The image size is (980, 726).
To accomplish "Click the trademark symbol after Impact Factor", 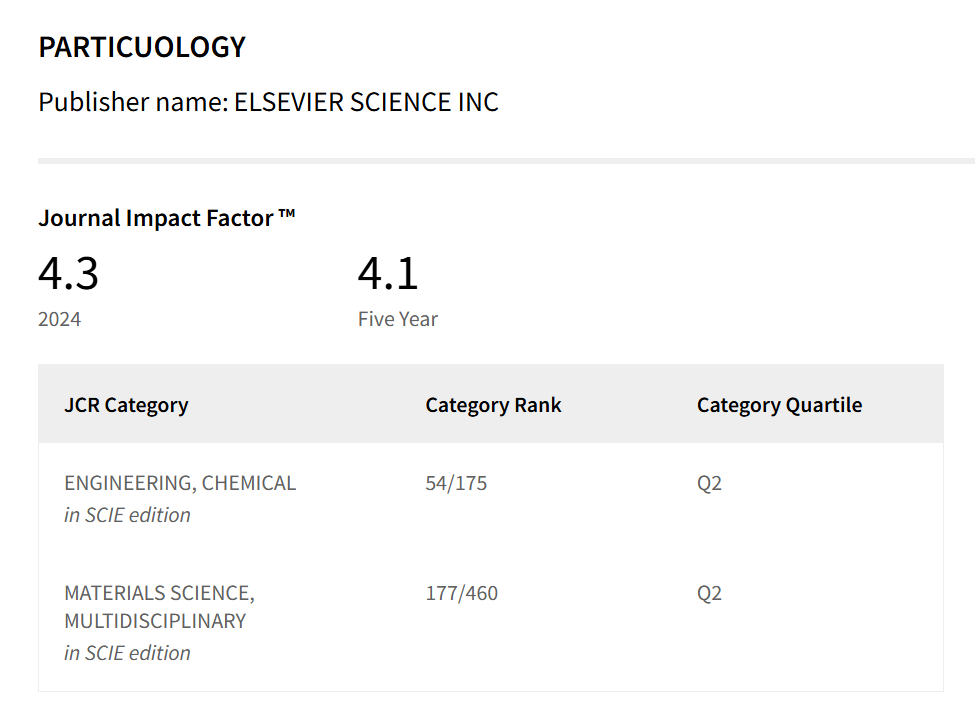I will point(287,214).
